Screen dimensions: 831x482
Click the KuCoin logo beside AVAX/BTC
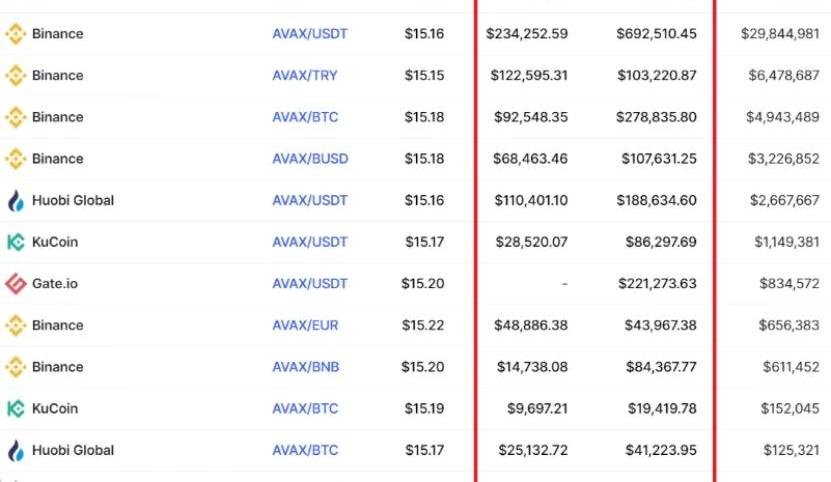tap(15, 409)
